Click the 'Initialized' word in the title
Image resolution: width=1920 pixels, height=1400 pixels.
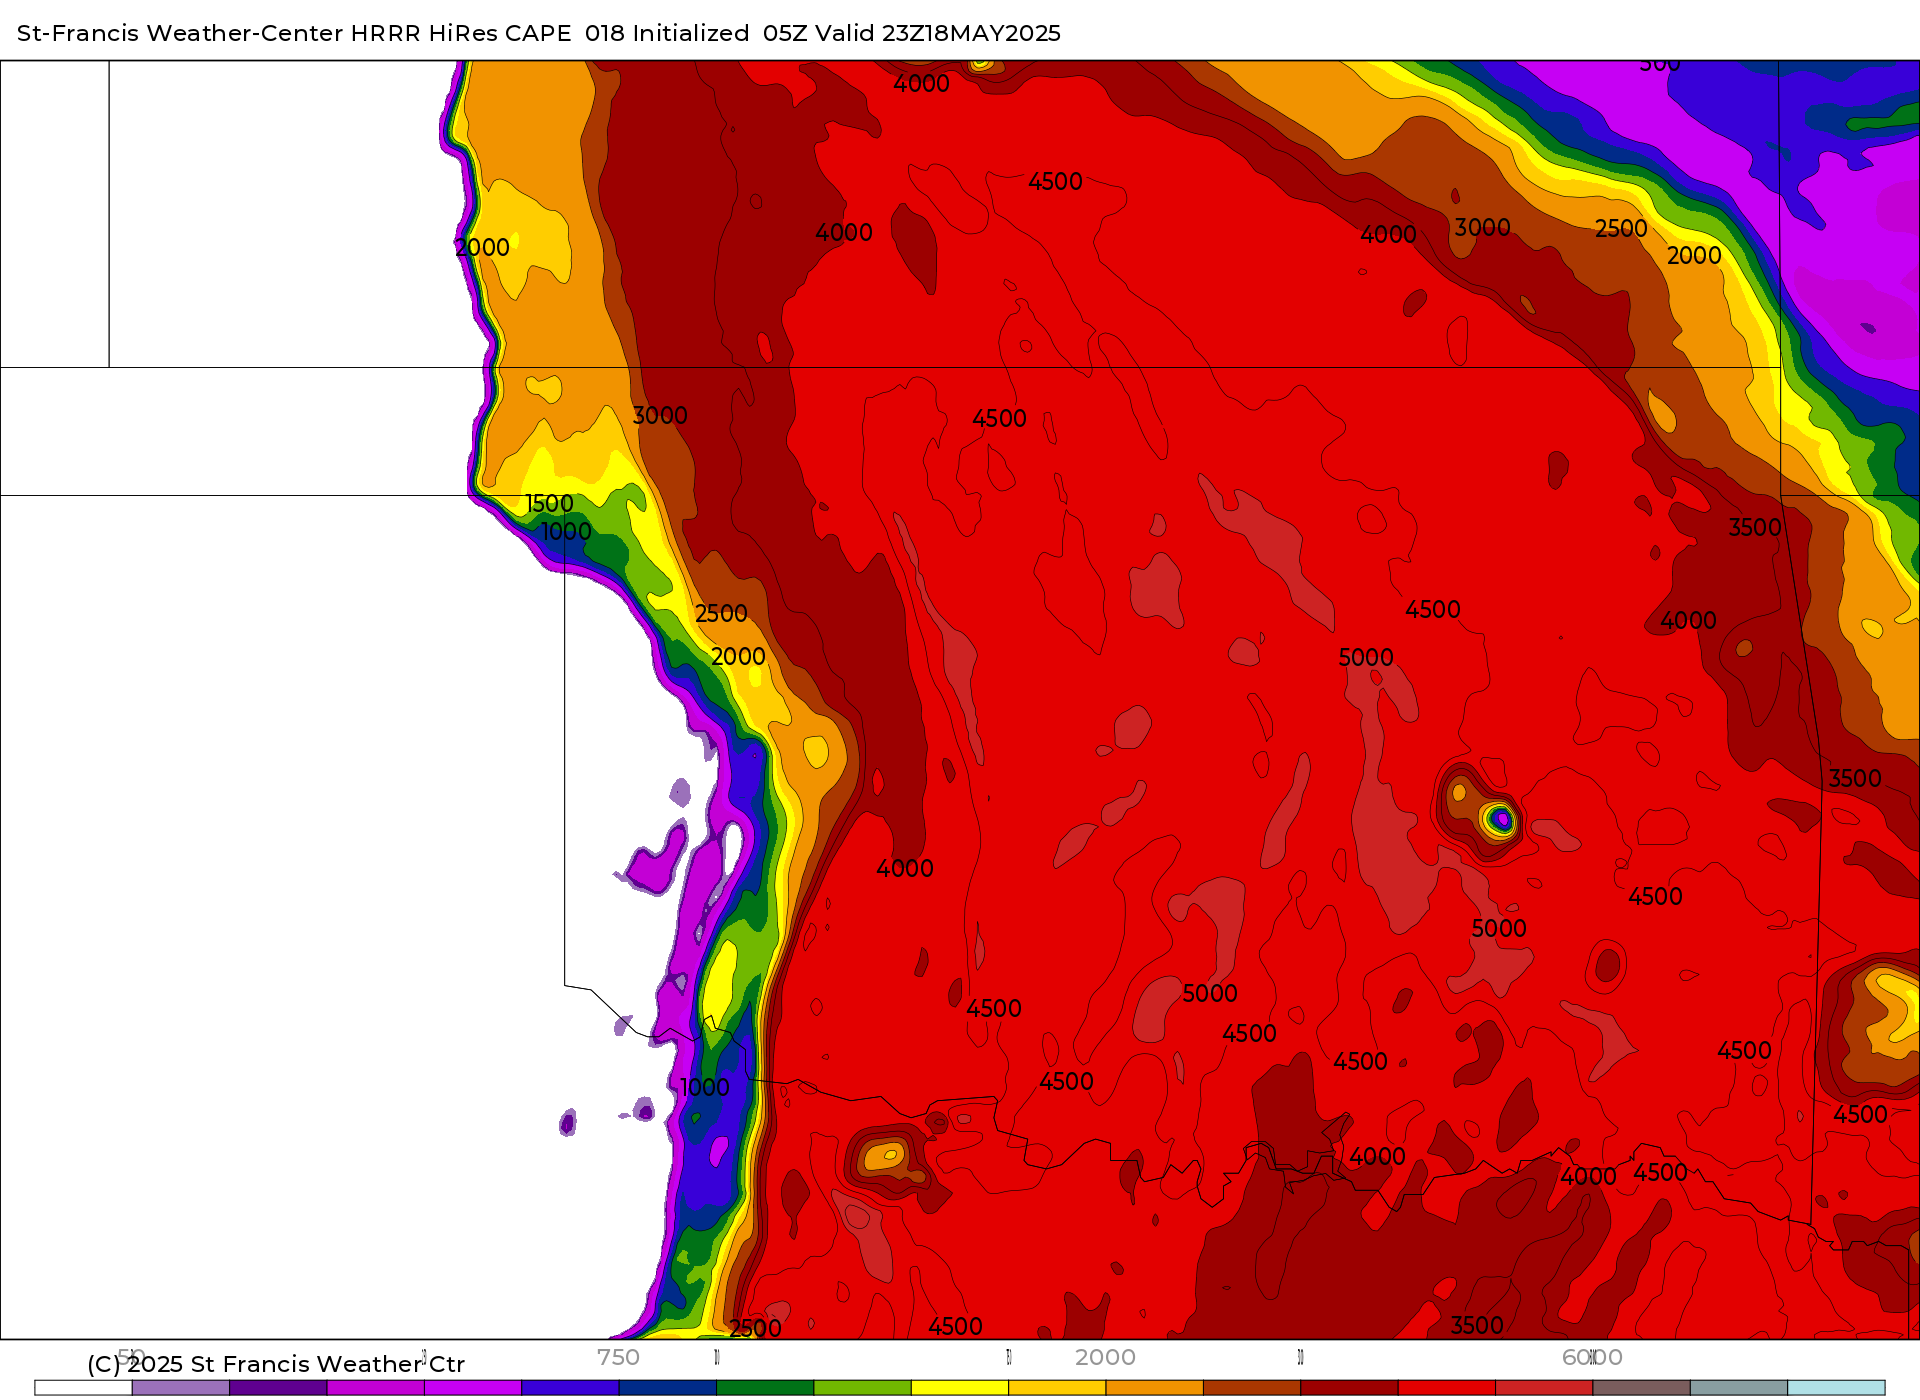coord(691,33)
